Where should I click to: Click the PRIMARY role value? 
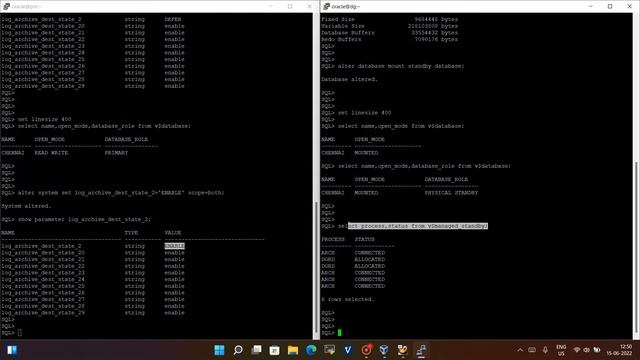pos(116,153)
